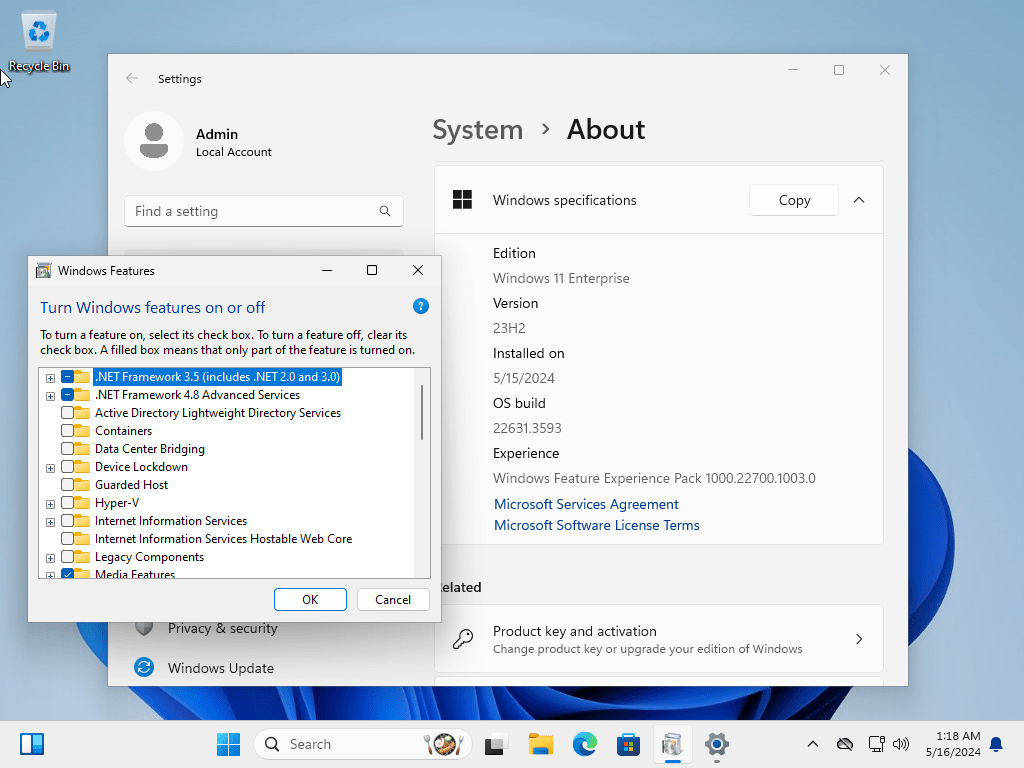The height and width of the screenshot is (768, 1024).
Task: Collapse the Windows specifications section
Action: (x=858, y=200)
